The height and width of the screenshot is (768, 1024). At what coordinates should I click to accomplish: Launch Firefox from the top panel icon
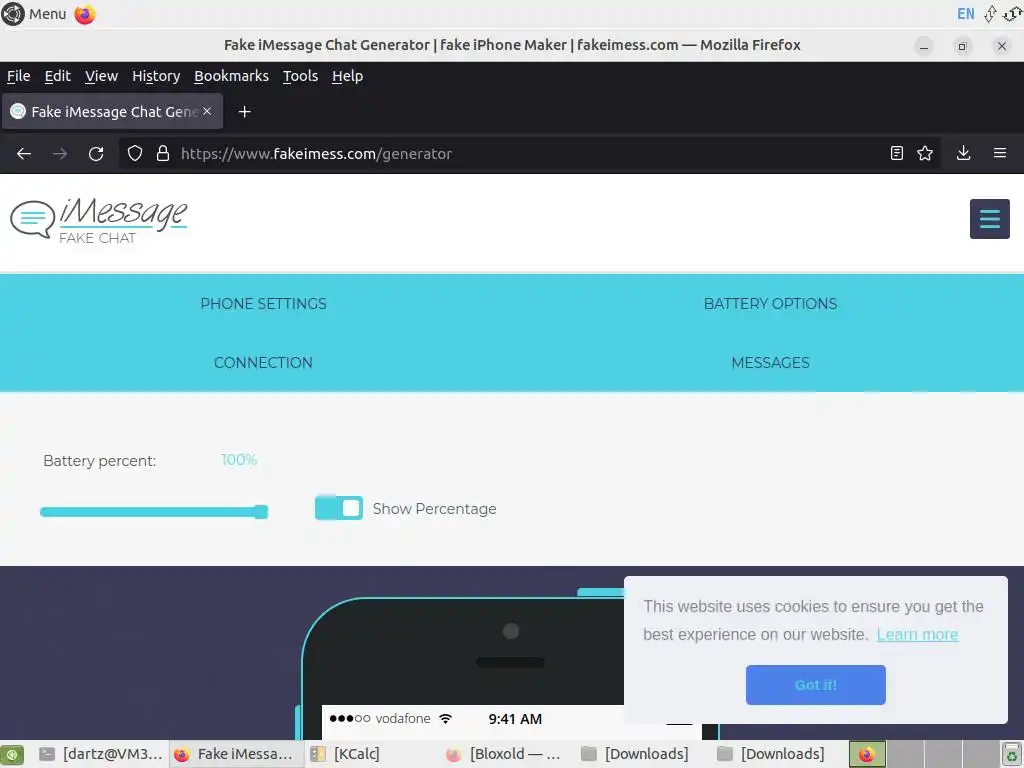[x=84, y=14]
